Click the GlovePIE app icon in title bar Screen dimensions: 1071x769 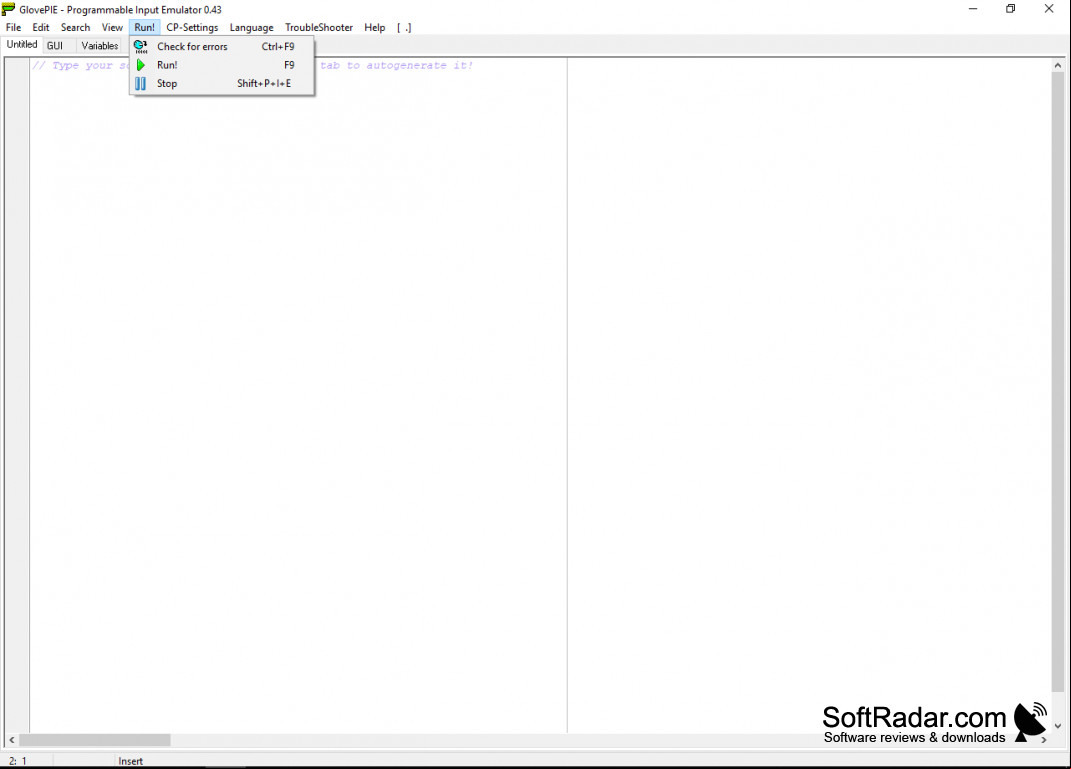8,9
